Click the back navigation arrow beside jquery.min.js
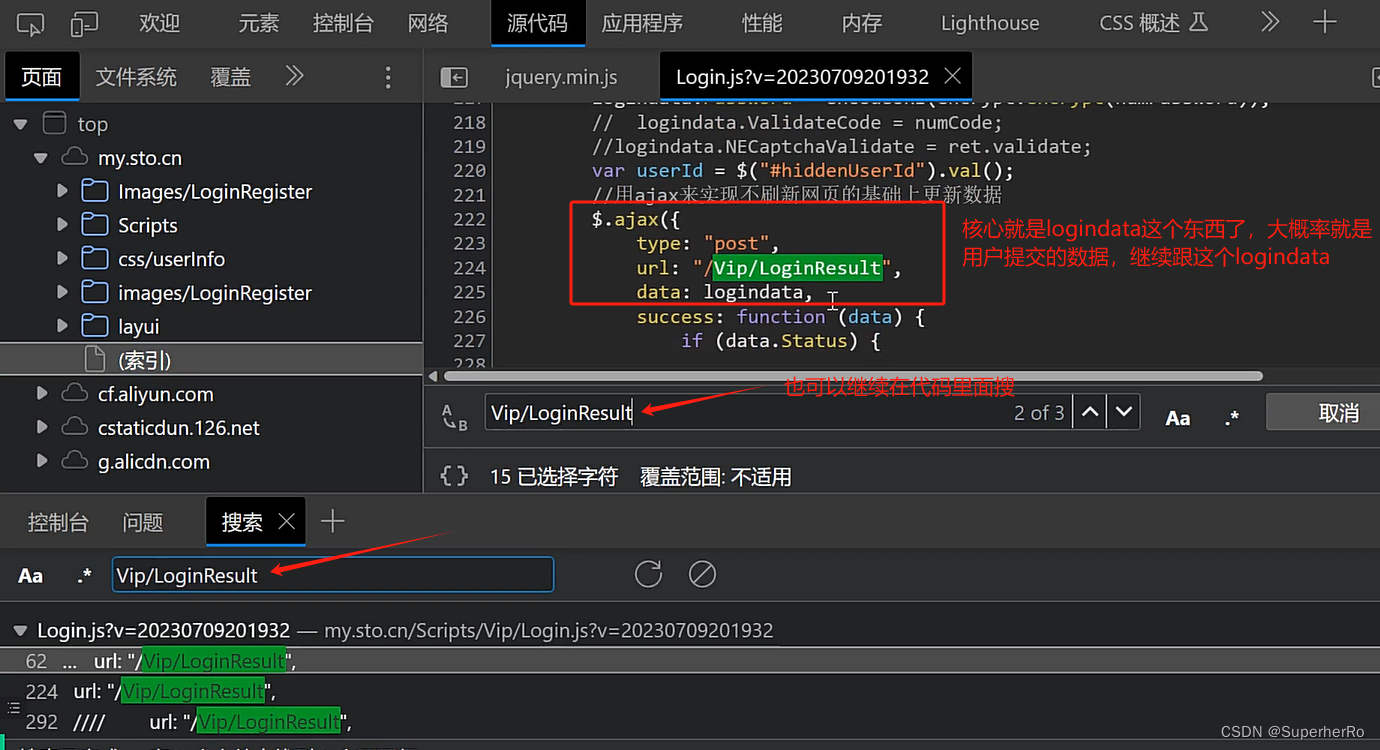 [455, 76]
